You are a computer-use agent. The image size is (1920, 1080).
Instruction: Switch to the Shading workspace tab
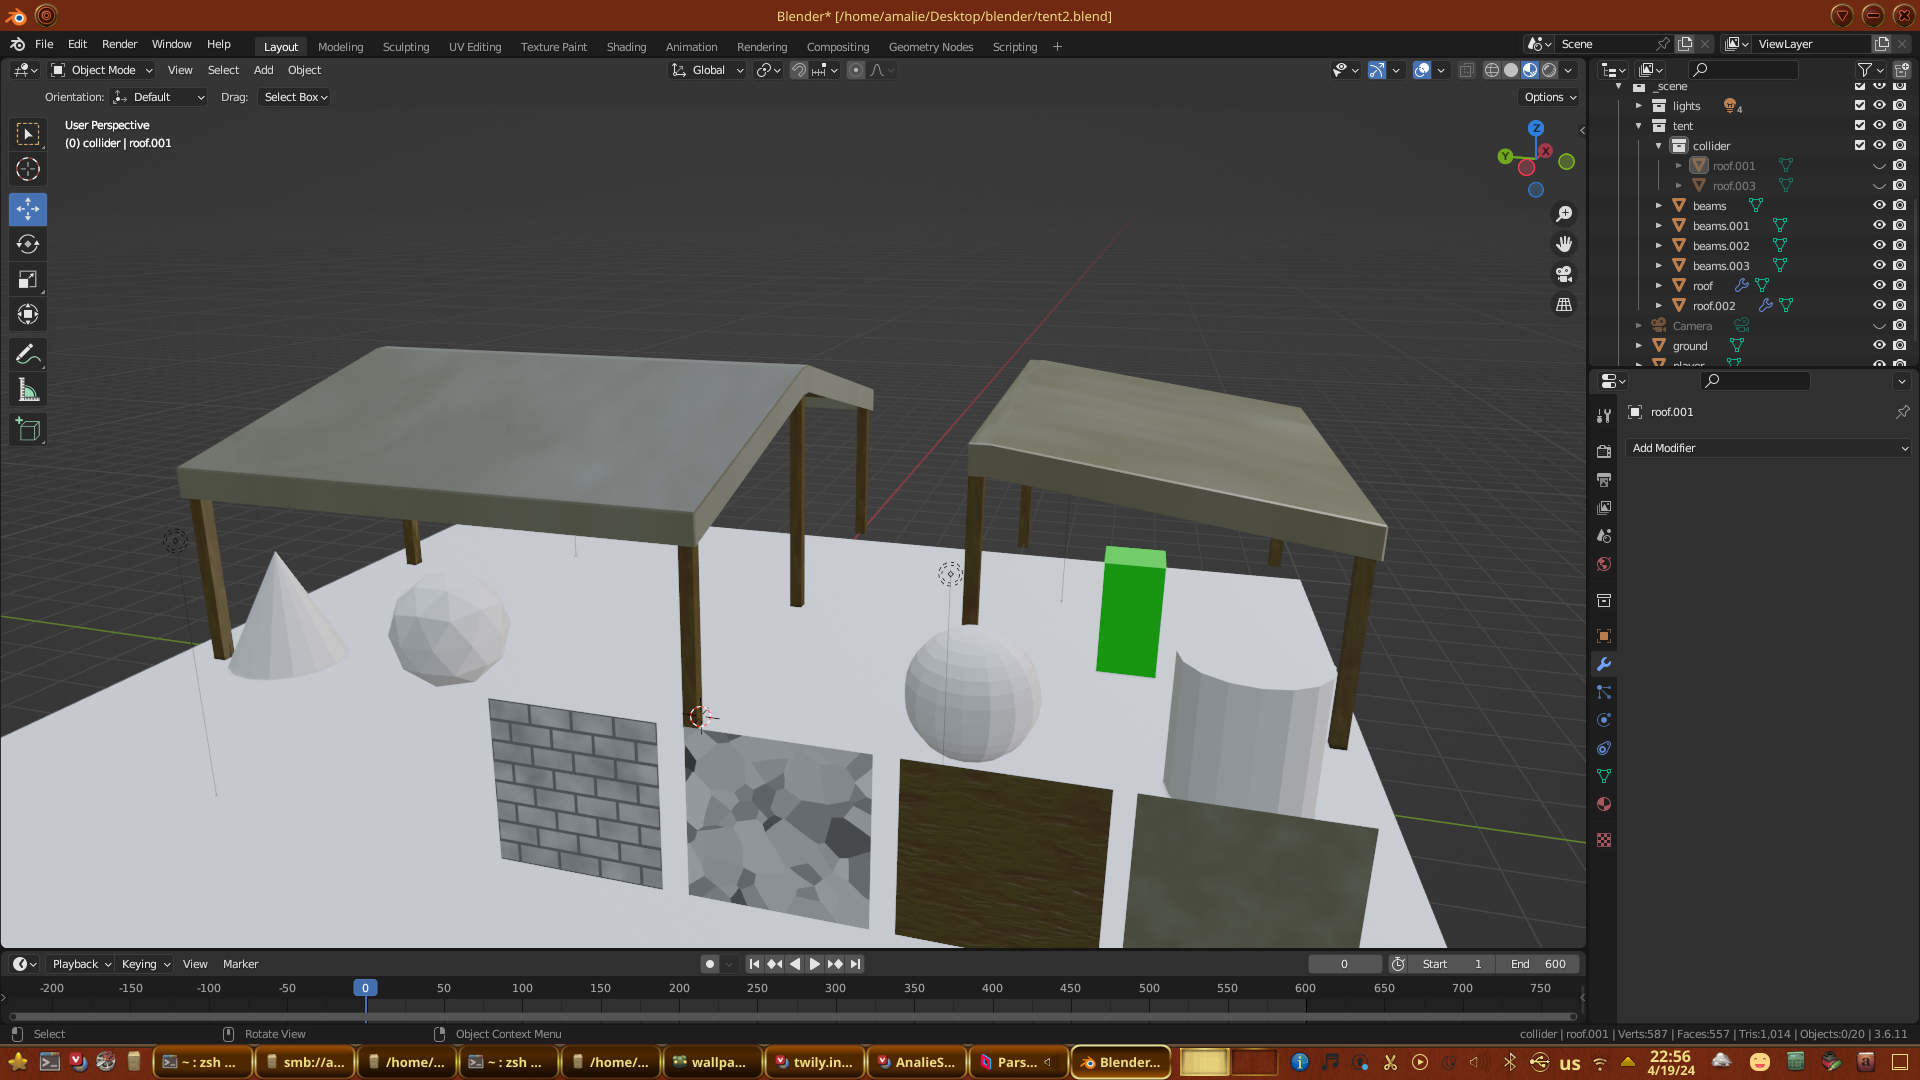[626, 47]
